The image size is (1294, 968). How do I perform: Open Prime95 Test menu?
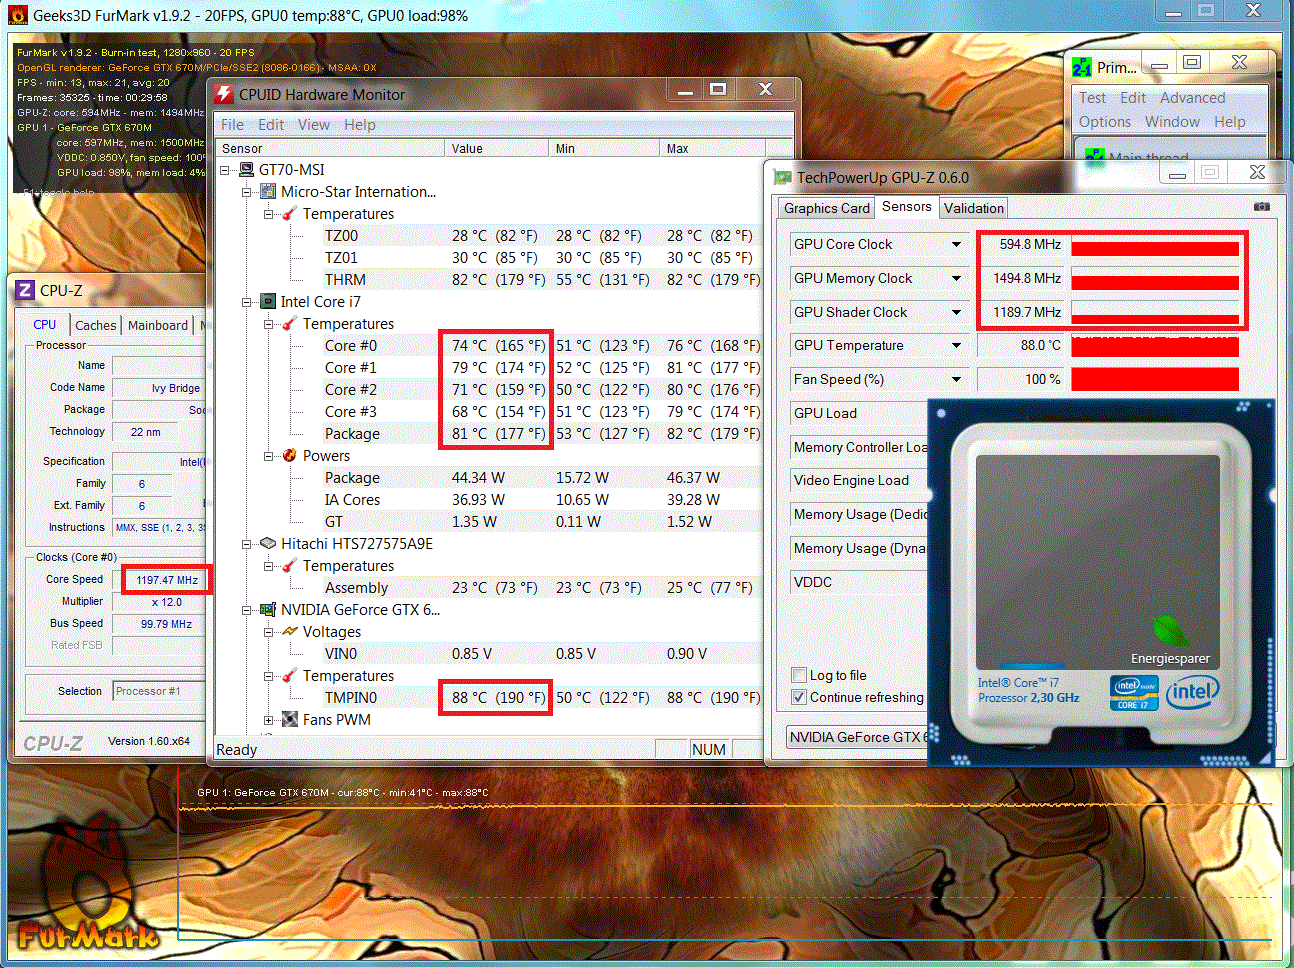click(1093, 98)
